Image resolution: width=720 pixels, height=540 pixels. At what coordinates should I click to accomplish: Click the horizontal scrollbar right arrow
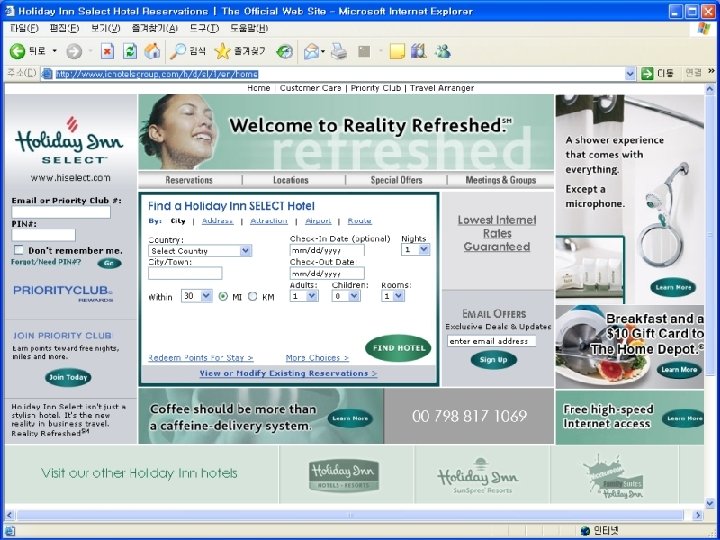click(x=698, y=515)
